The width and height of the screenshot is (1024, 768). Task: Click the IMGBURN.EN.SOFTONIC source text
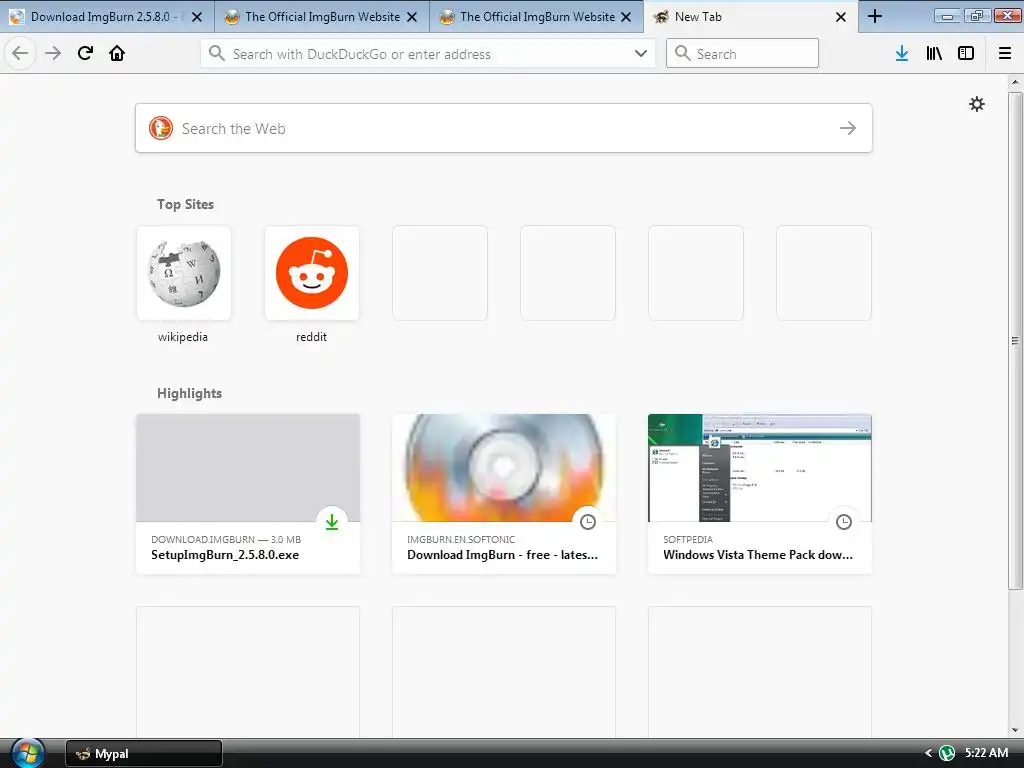pyautogui.click(x=461, y=539)
